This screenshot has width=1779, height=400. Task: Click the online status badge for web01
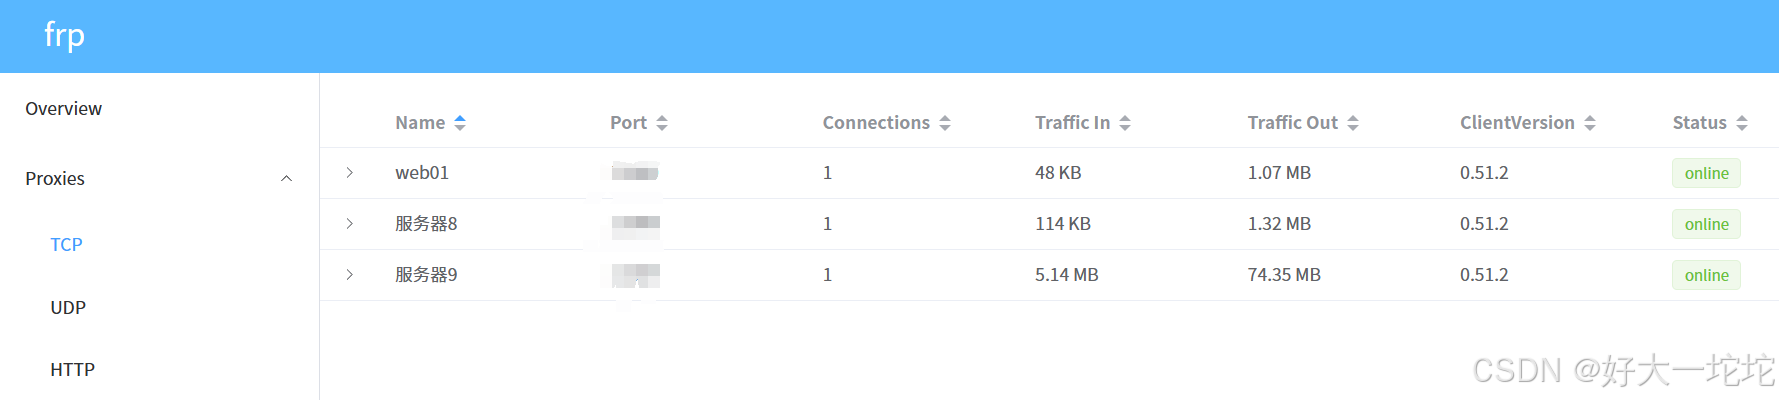pyautogui.click(x=1706, y=173)
